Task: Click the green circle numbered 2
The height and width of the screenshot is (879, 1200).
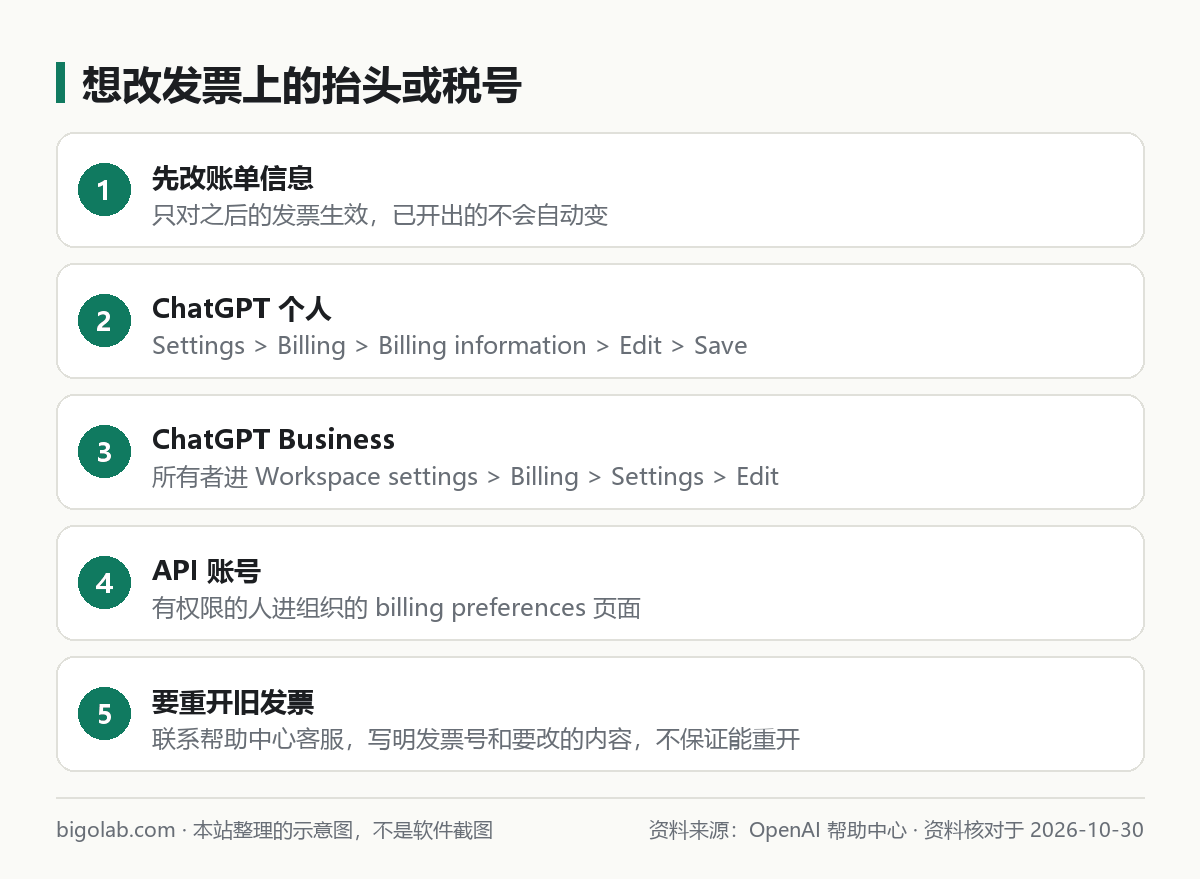Action: (104, 321)
